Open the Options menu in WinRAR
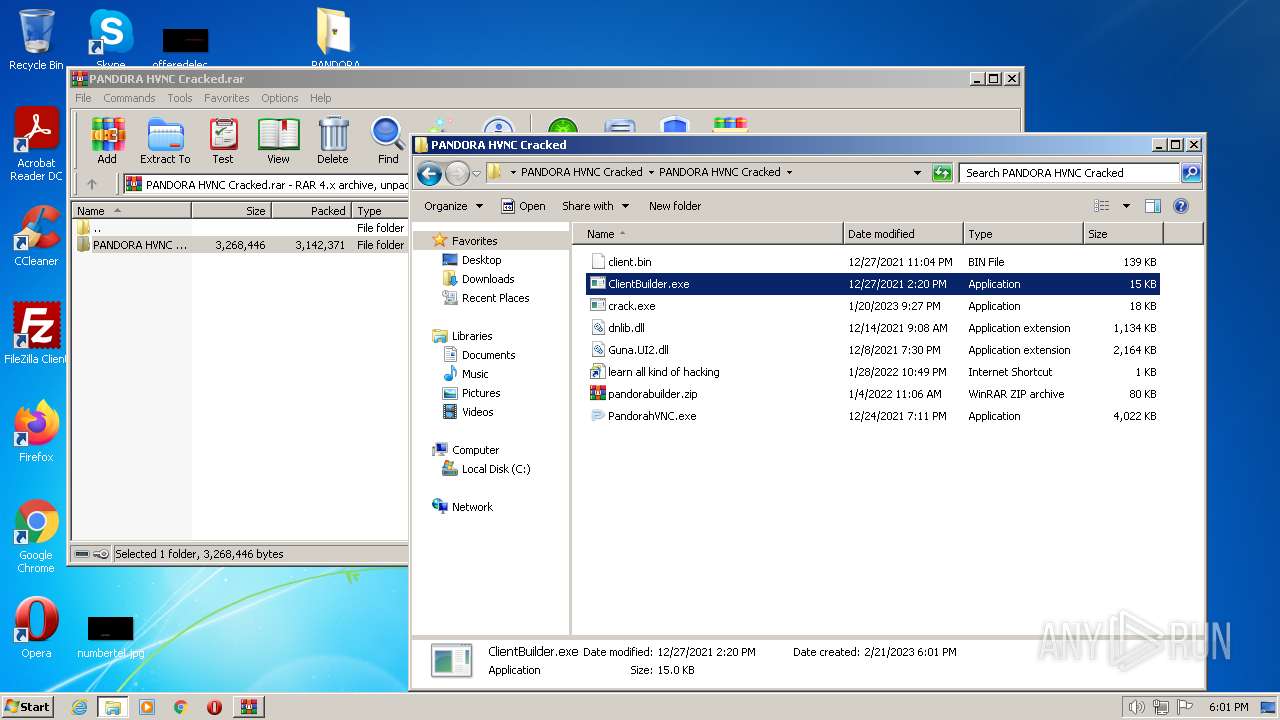This screenshot has width=1280, height=720. click(x=280, y=98)
